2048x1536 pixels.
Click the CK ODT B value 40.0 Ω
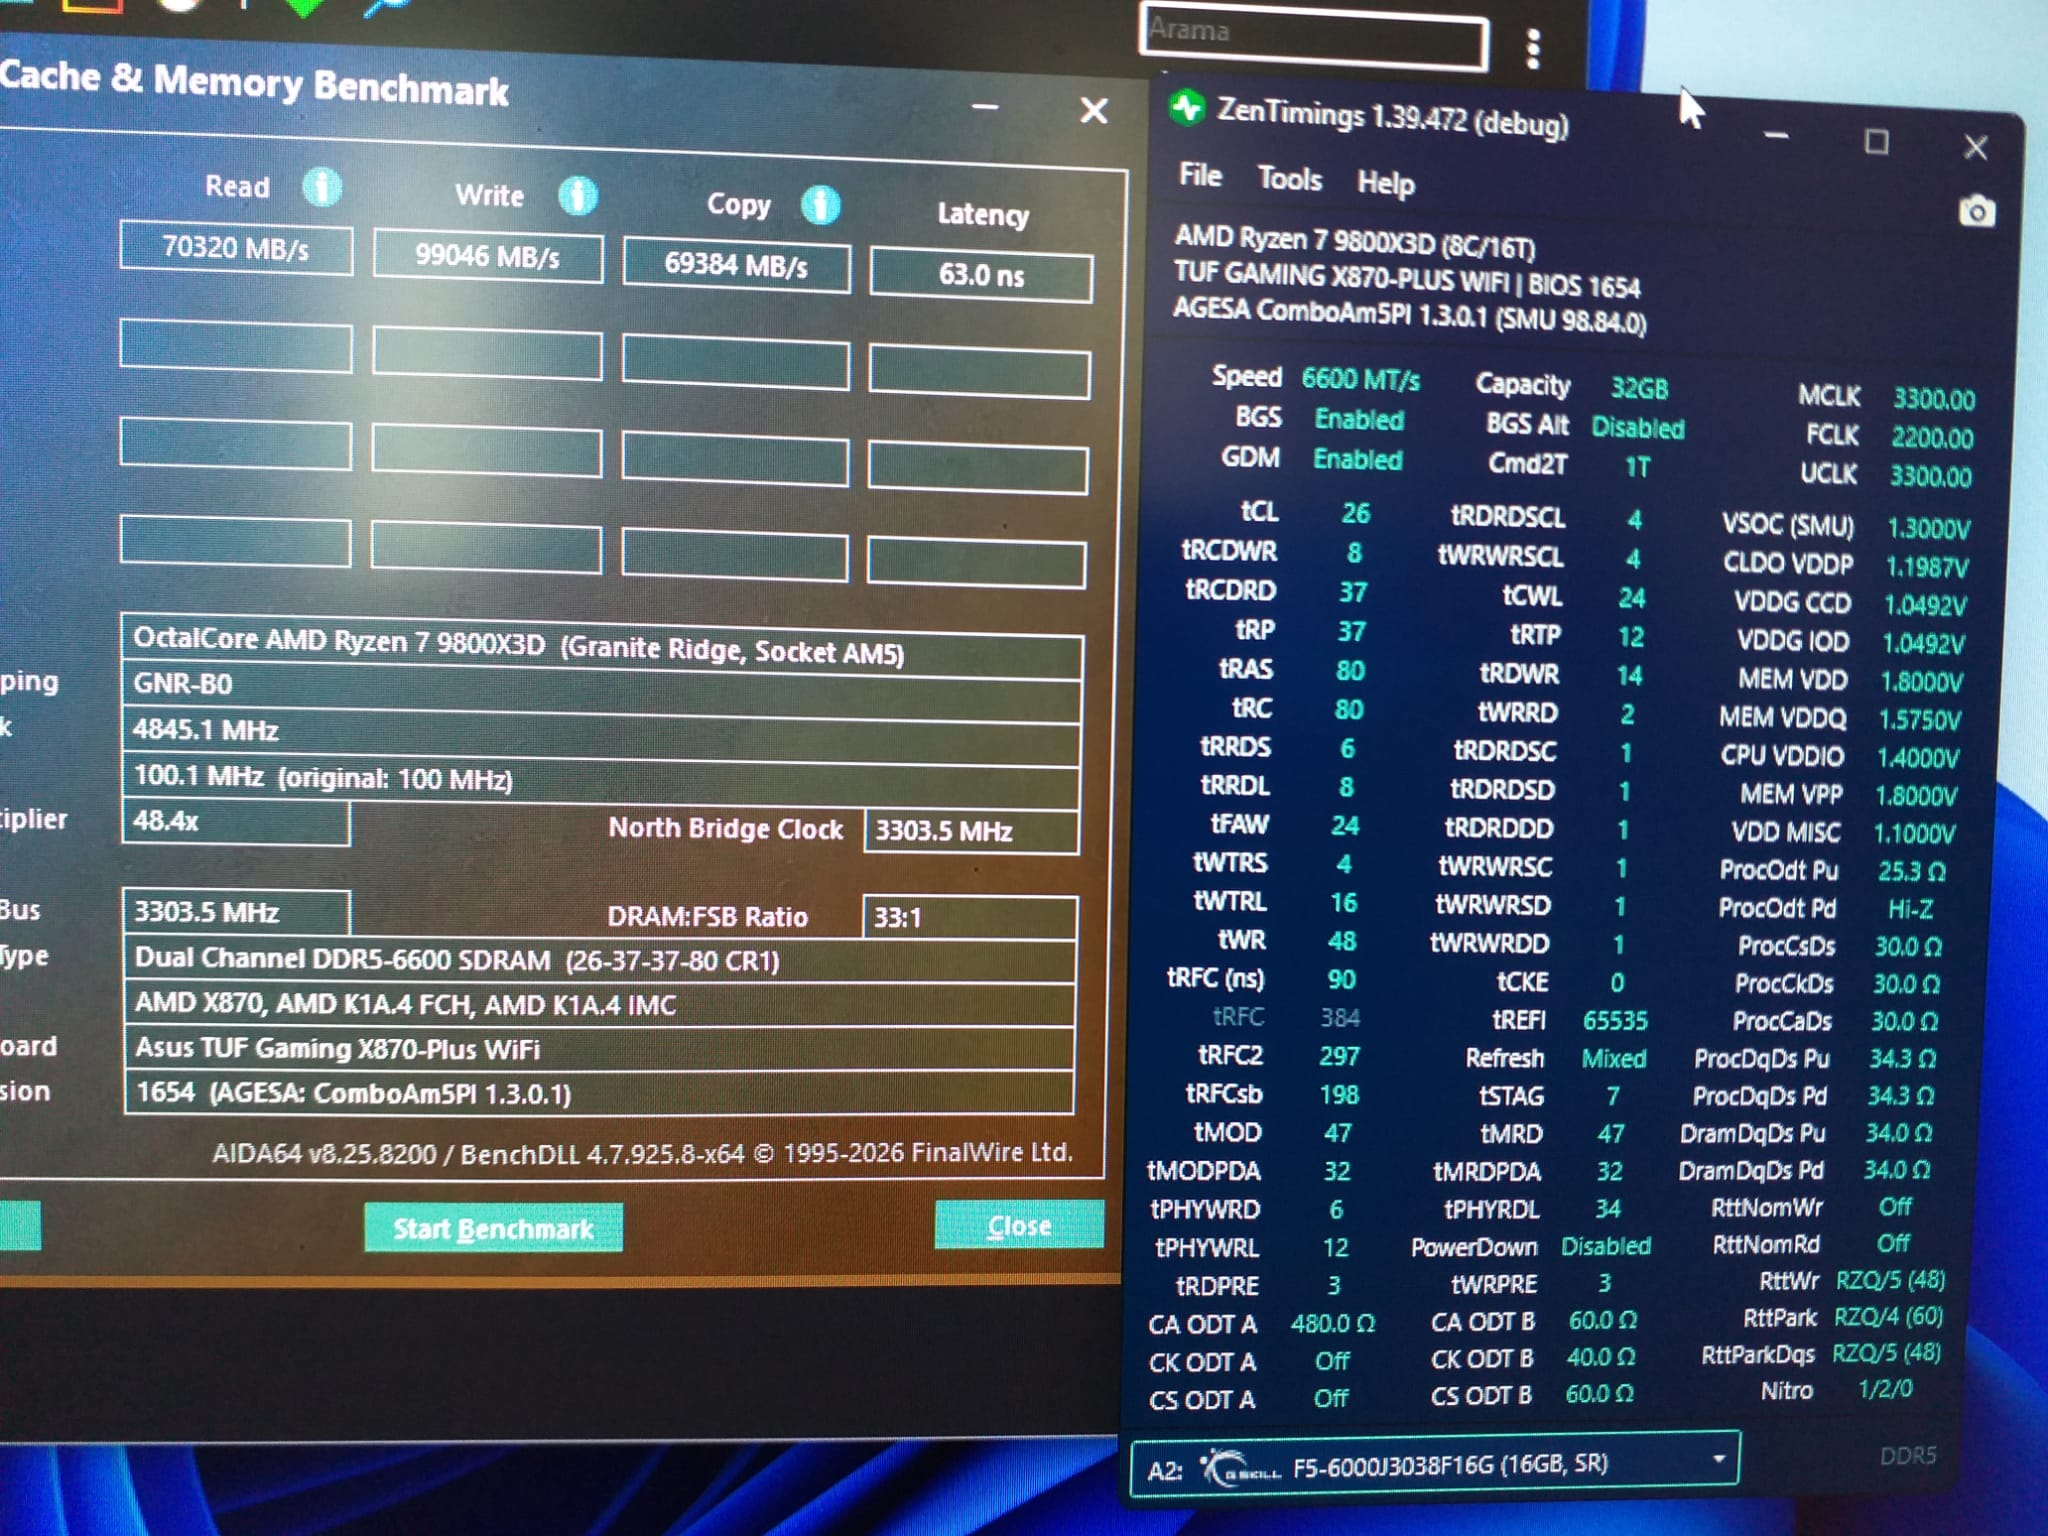click(1601, 1357)
